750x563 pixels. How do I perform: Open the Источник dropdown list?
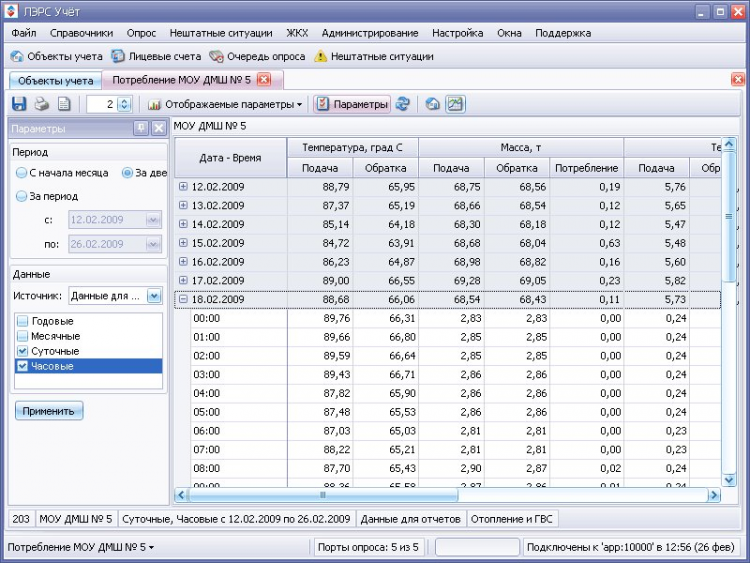[x=153, y=295]
